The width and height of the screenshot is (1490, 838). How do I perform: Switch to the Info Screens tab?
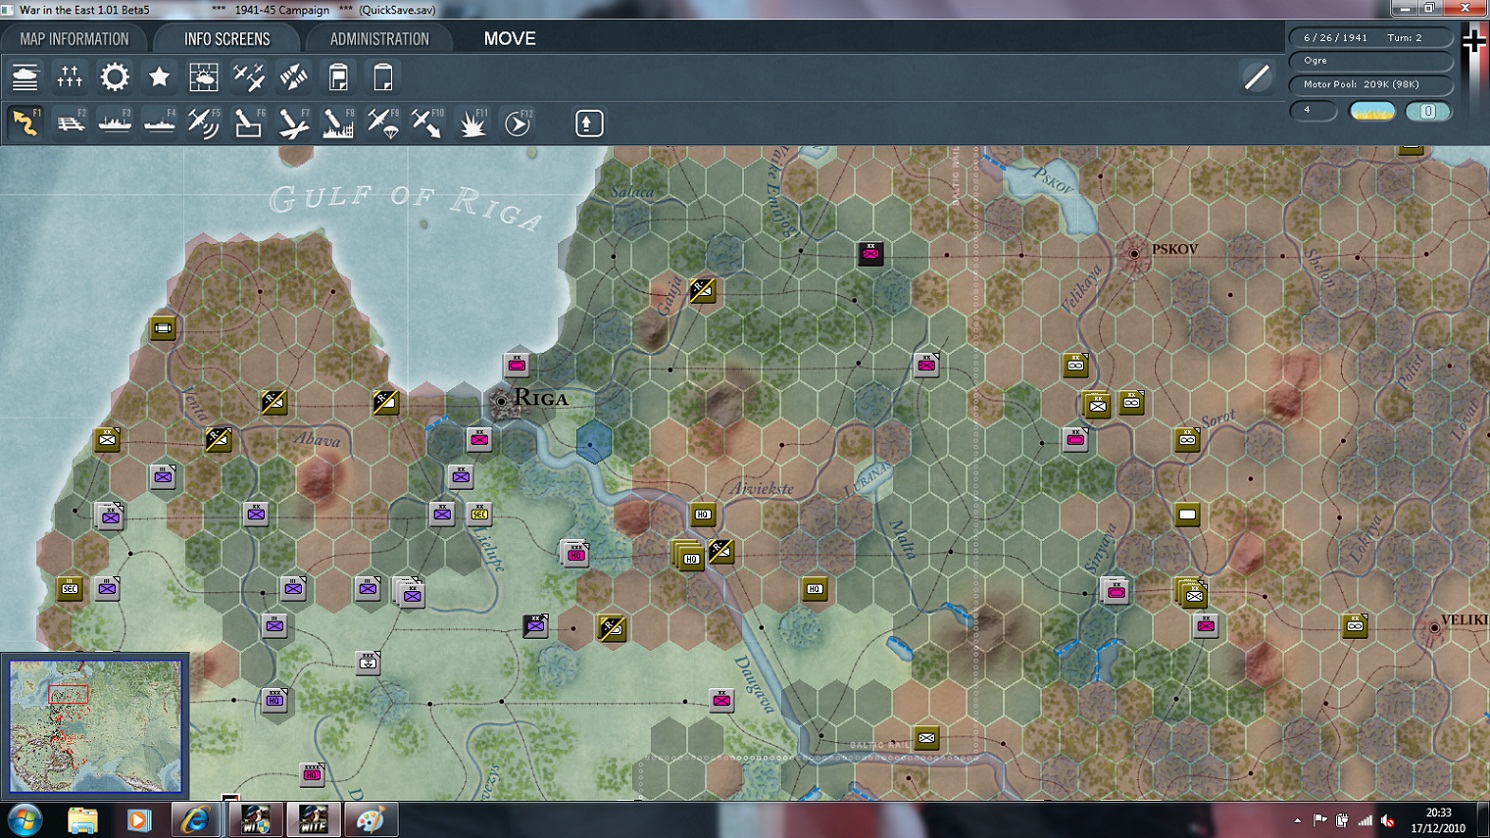tap(227, 39)
